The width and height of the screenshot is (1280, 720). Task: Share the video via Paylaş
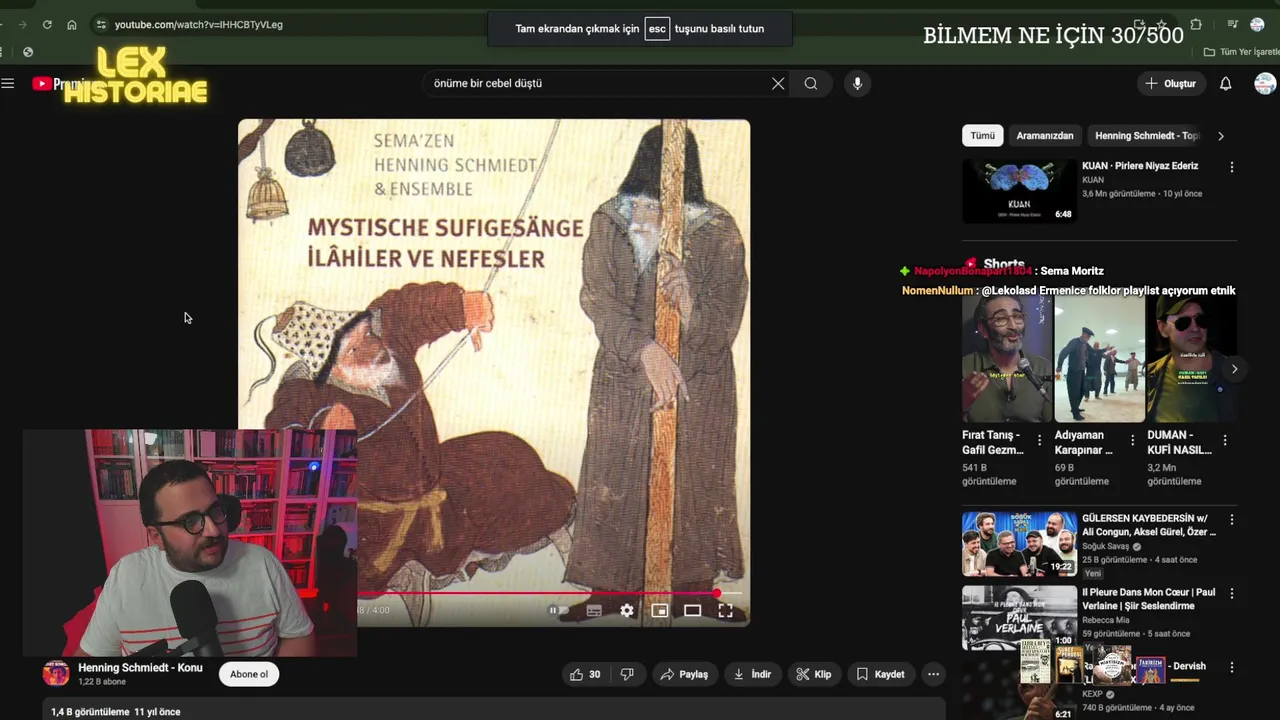(x=684, y=674)
